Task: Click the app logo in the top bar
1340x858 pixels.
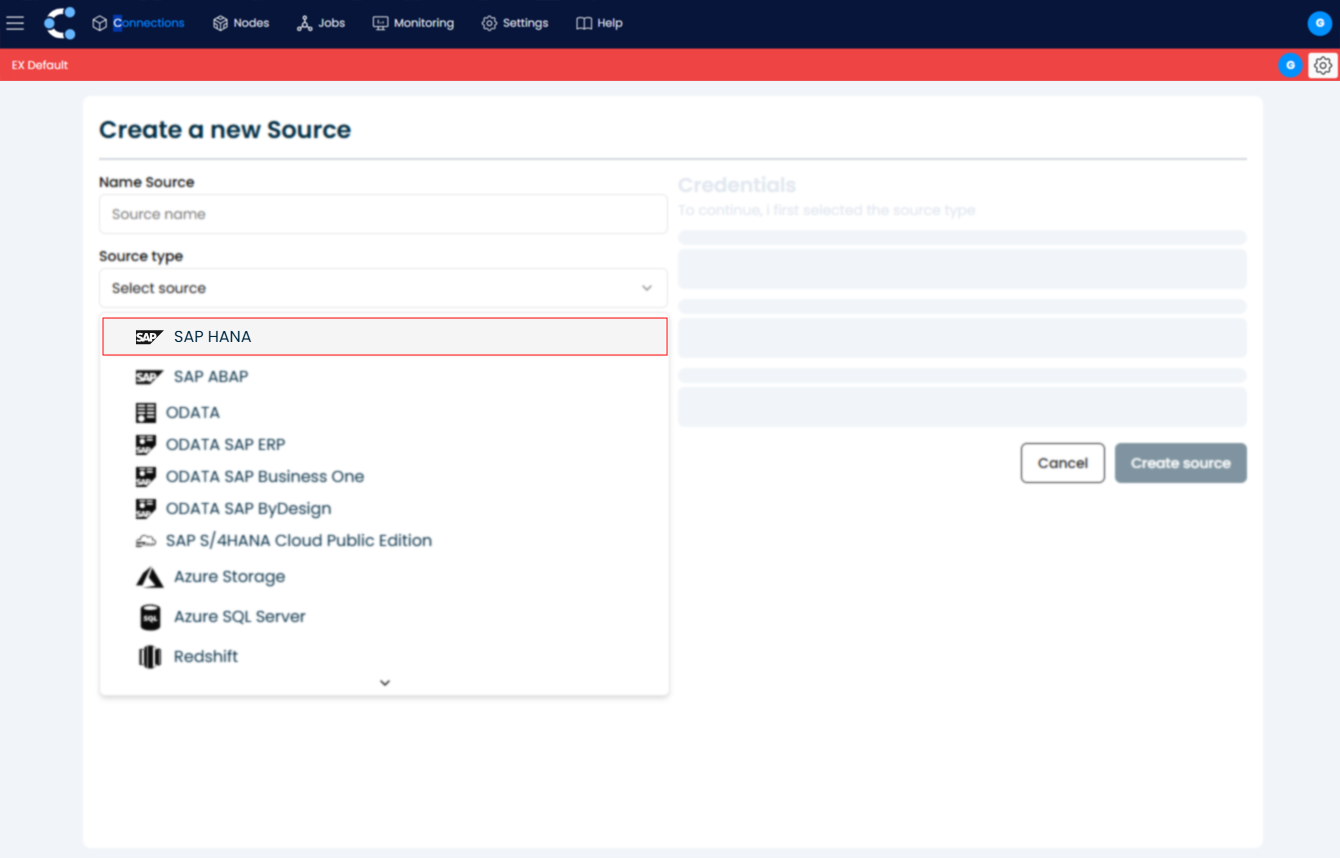Action: point(59,22)
